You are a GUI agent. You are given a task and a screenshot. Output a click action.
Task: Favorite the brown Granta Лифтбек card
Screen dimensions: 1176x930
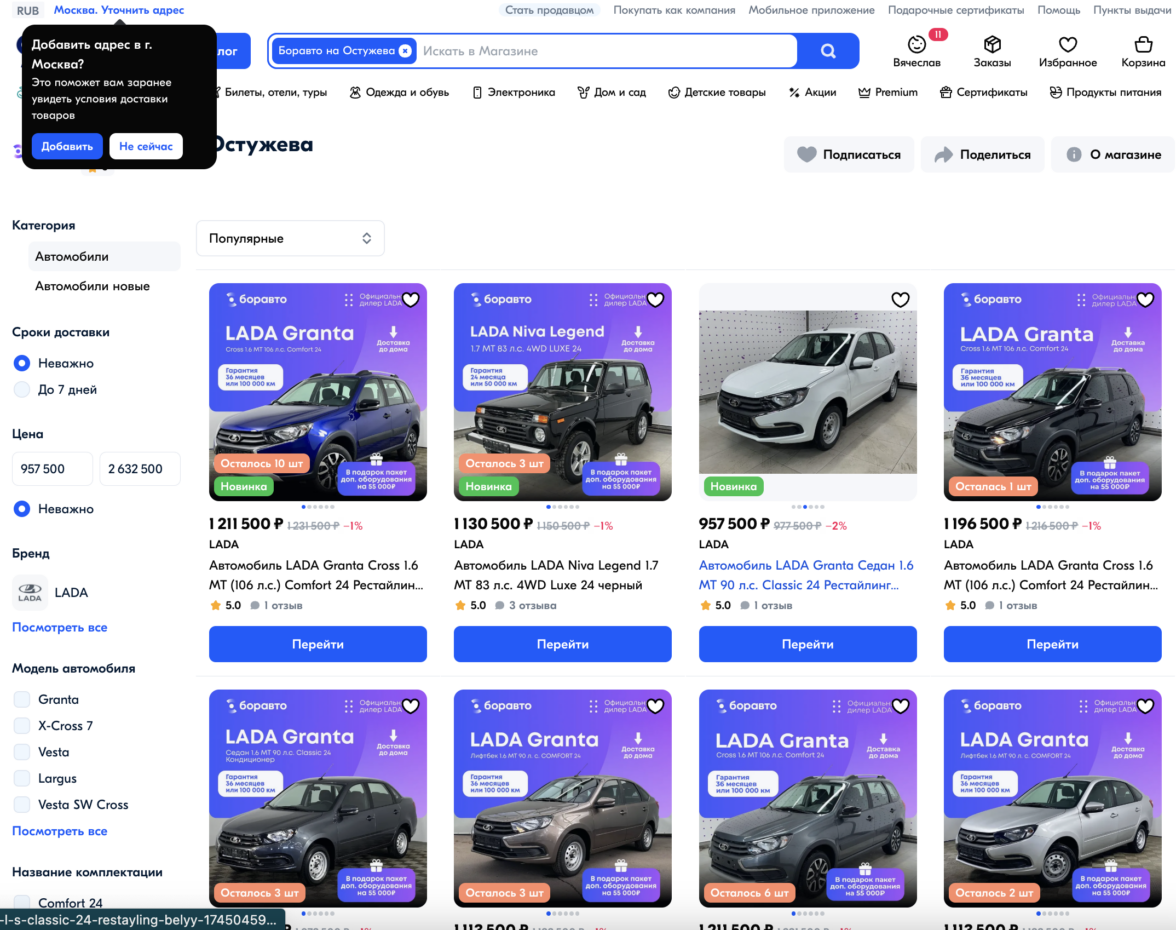tap(656, 706)
